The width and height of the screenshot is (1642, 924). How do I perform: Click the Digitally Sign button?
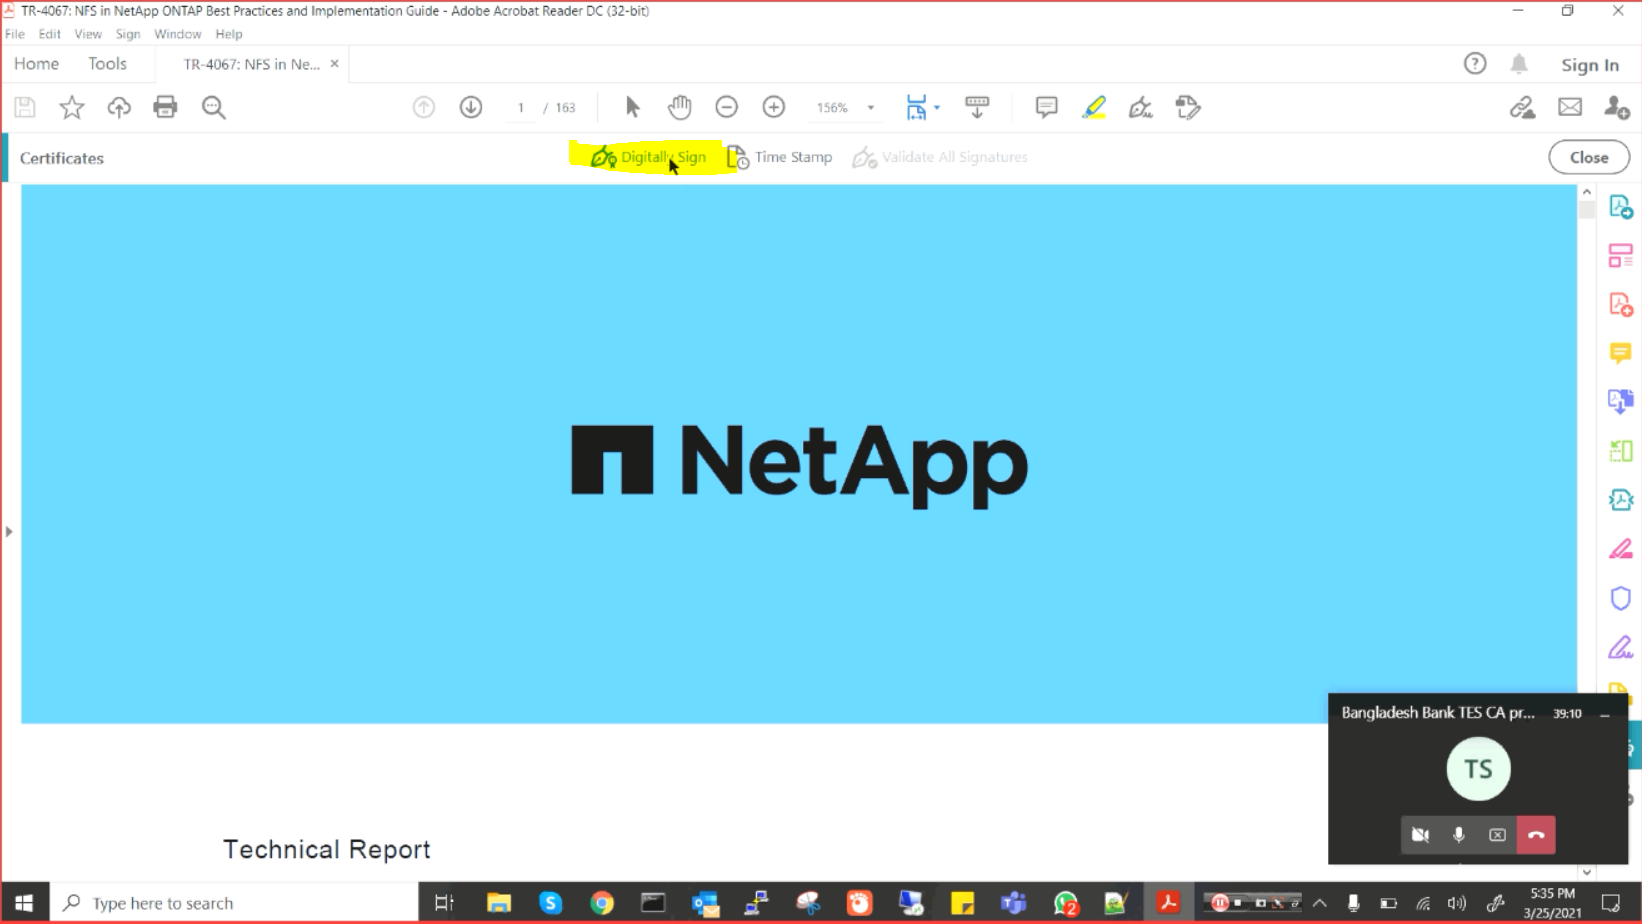coord(648,157)
